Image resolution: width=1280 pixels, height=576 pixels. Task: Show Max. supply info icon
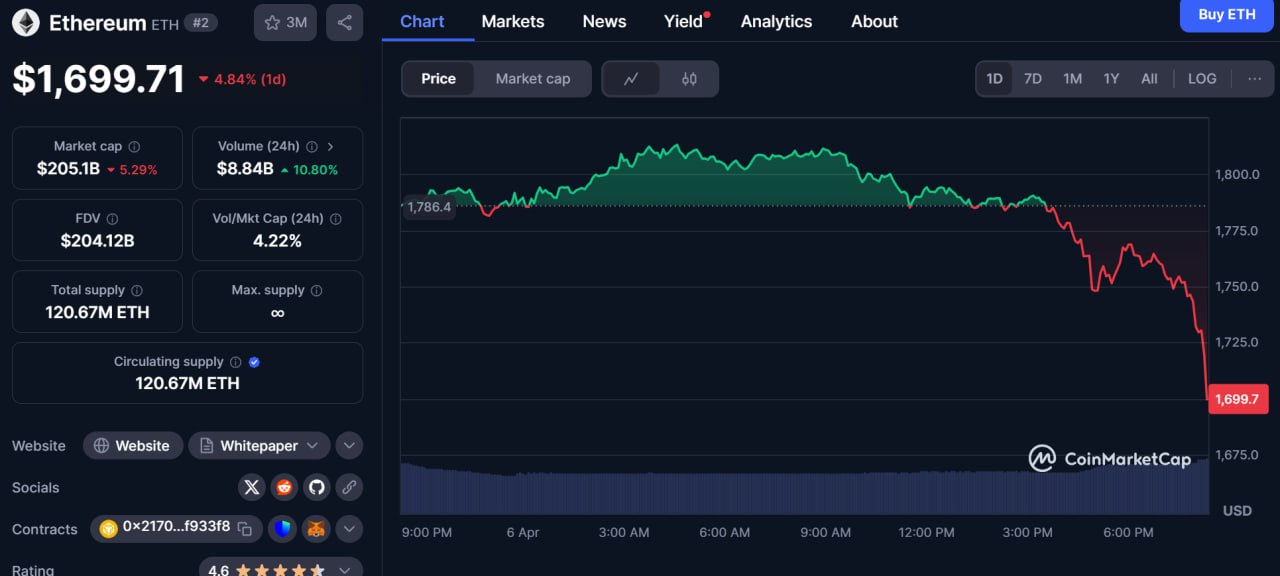tap(317, 291)
